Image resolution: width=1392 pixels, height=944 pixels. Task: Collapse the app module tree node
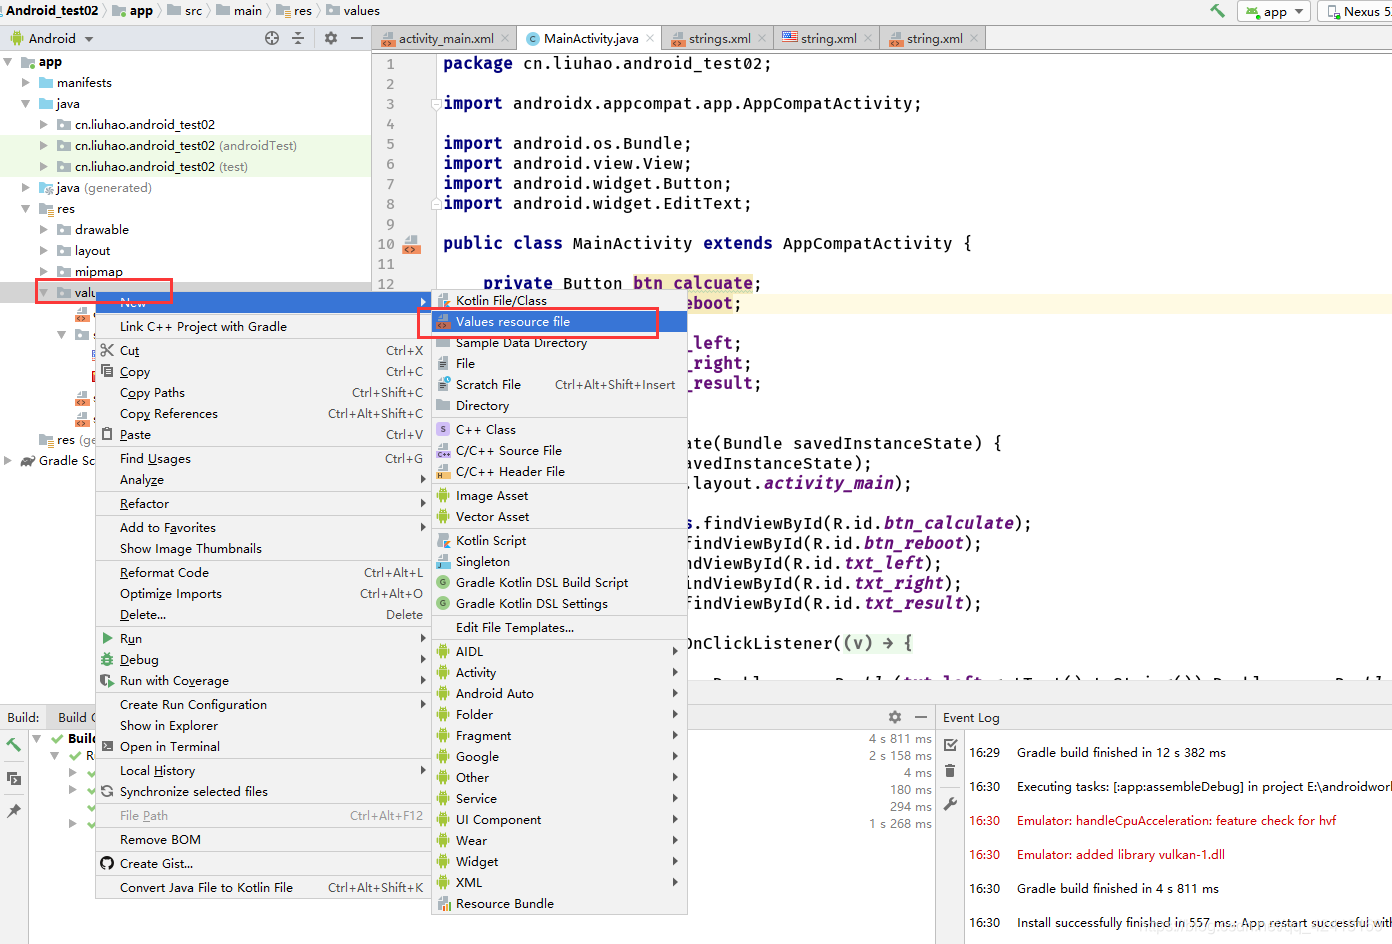click(9, 62)
